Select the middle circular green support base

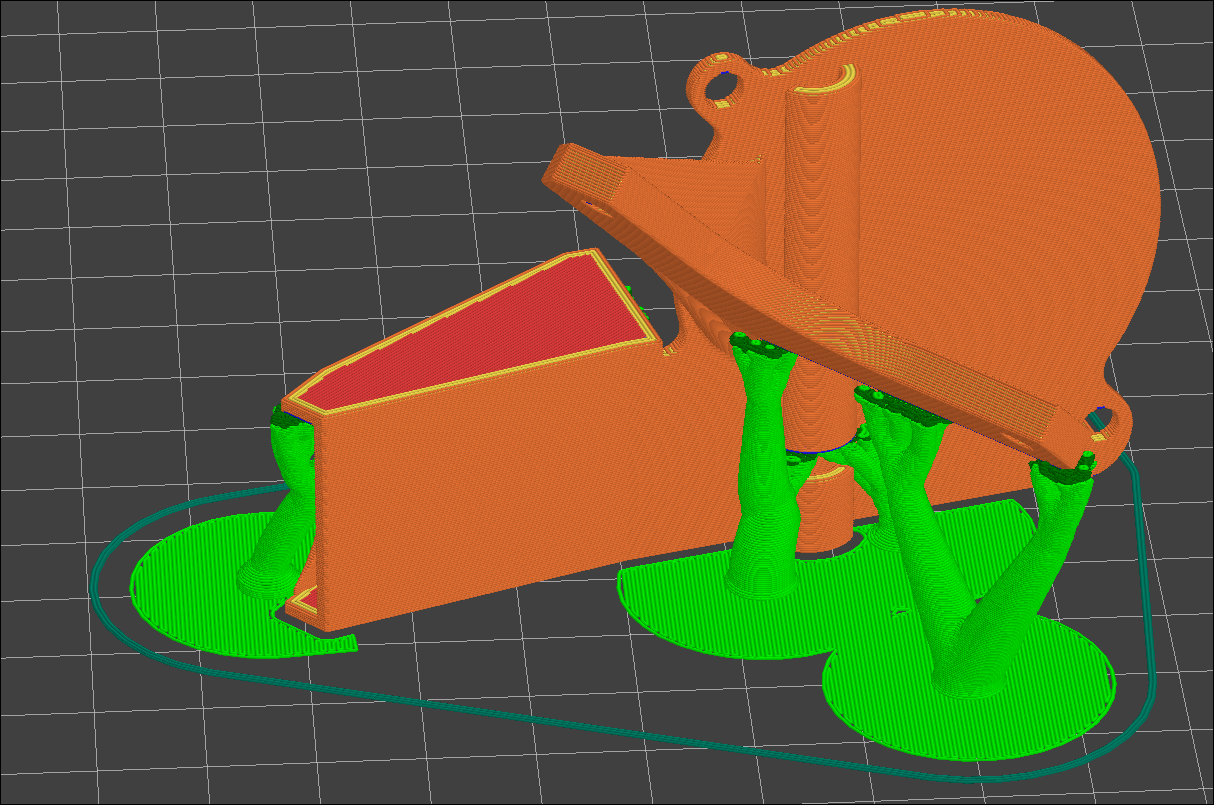[x=690, y=610]
